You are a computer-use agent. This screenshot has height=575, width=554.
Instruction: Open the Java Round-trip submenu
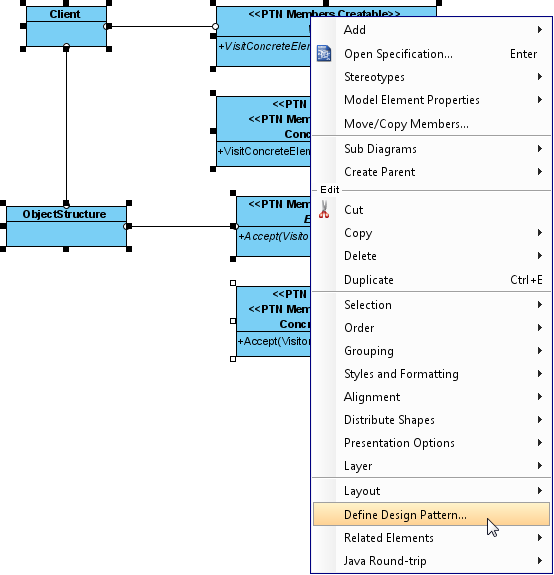tap(431, 561)
